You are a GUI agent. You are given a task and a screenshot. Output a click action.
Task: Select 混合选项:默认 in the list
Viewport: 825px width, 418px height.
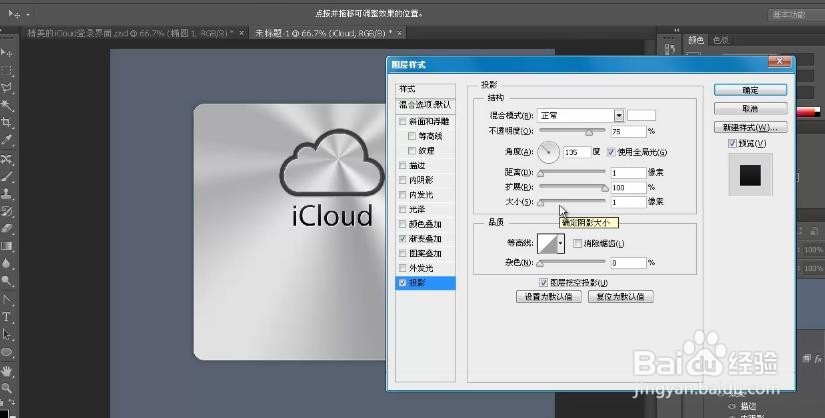pos(425,105)
